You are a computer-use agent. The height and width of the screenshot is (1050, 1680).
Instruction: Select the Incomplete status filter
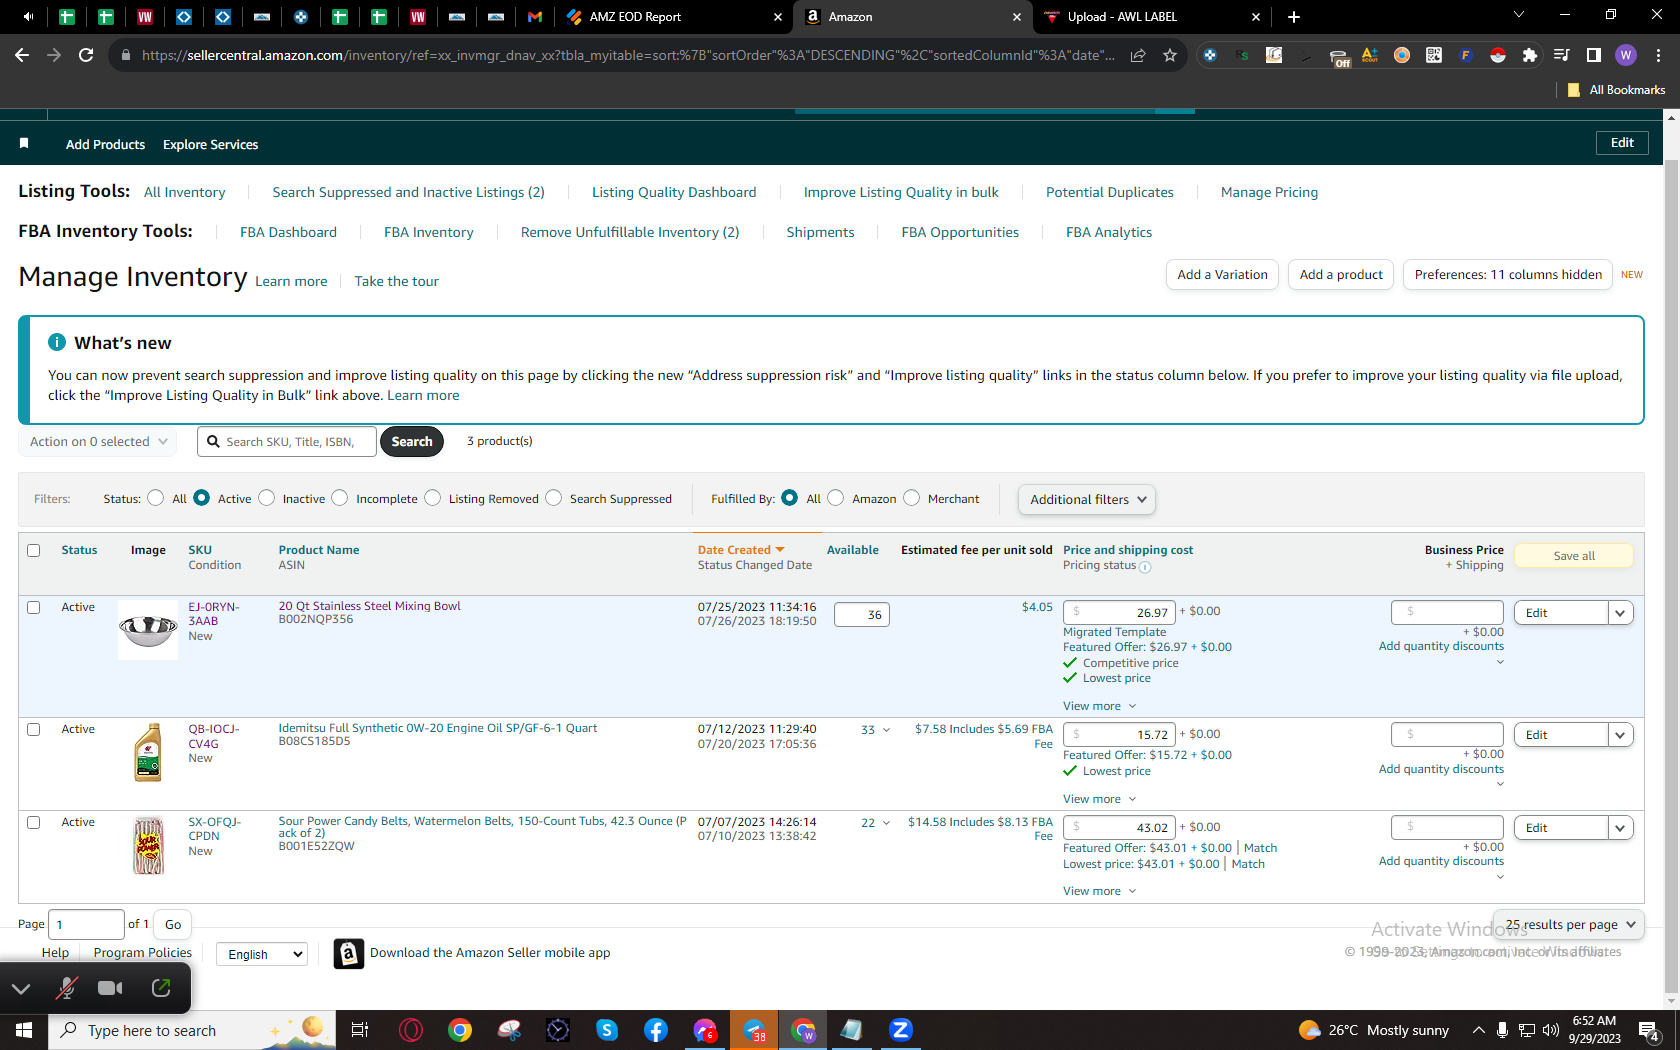pos(340,498)
